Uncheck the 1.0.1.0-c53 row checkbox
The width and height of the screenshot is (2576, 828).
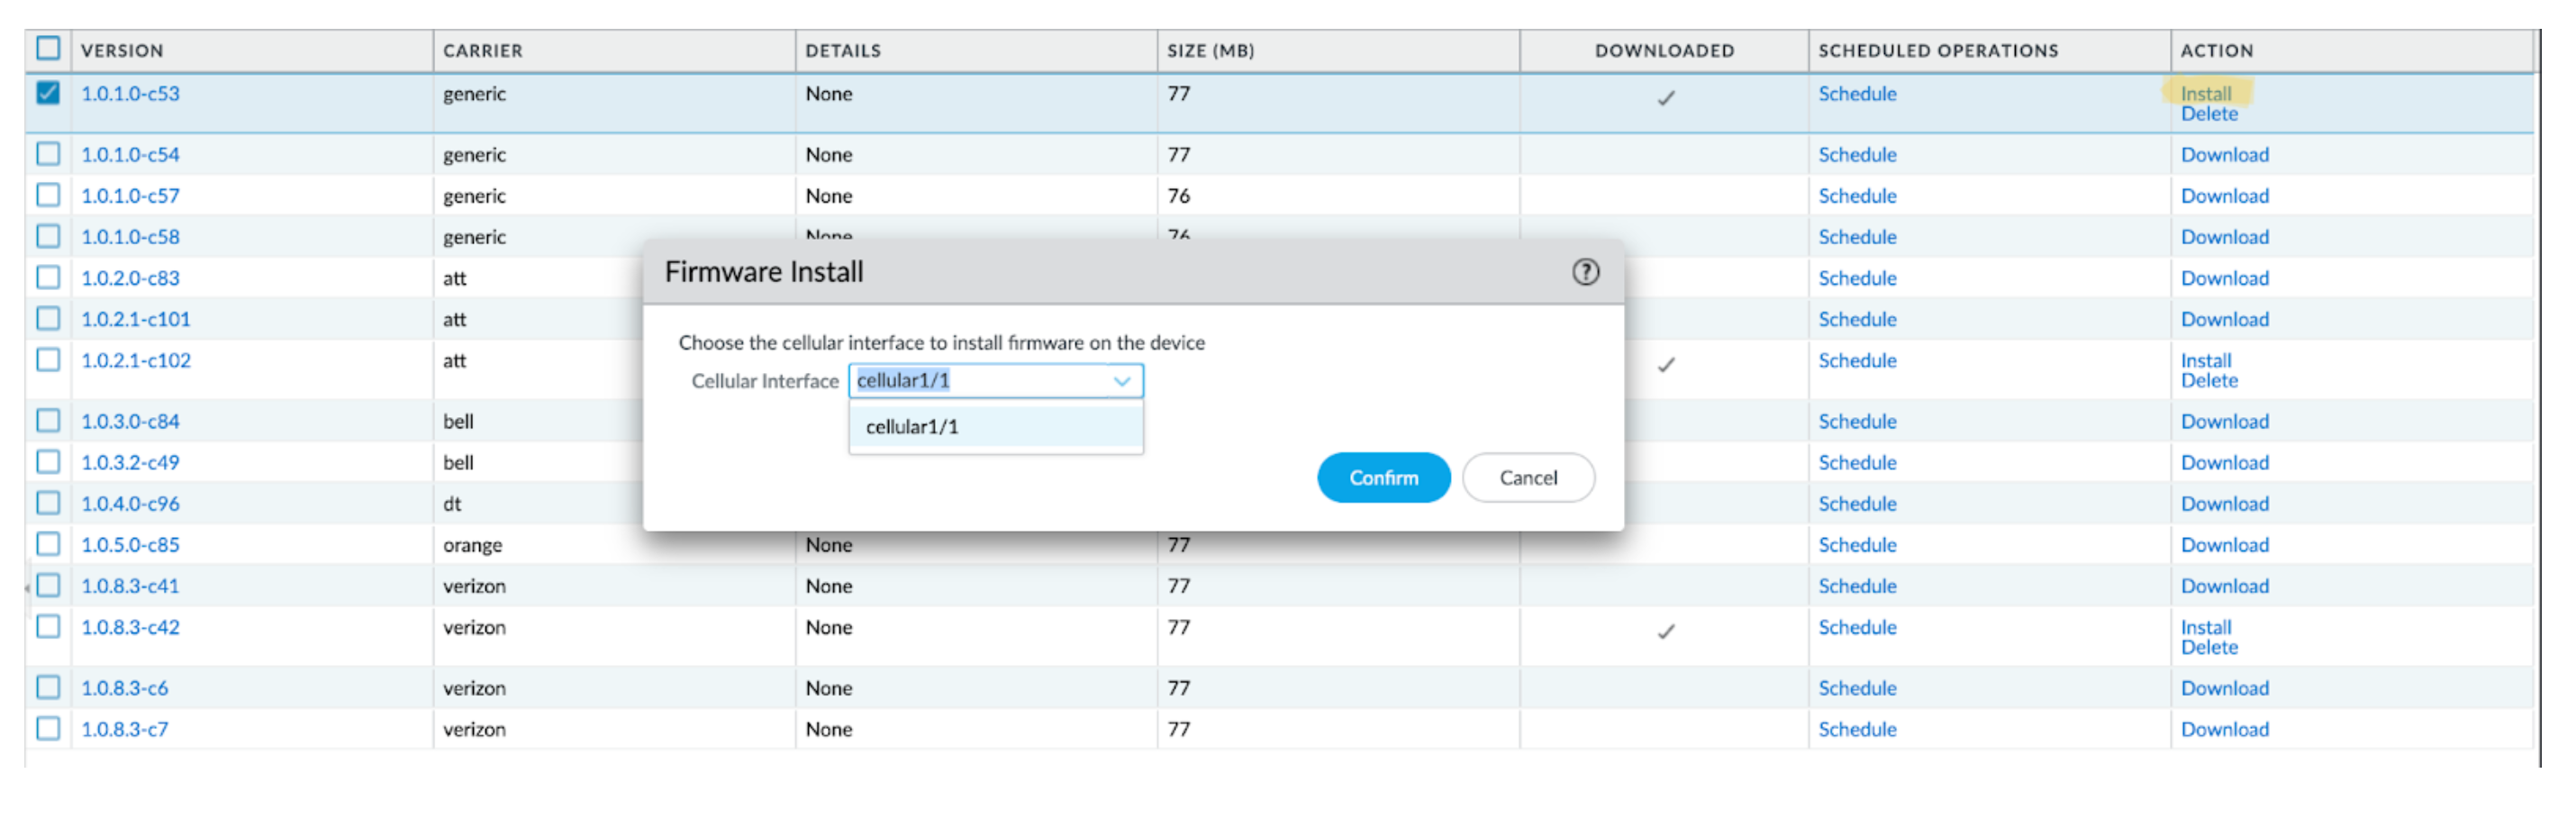48,93
